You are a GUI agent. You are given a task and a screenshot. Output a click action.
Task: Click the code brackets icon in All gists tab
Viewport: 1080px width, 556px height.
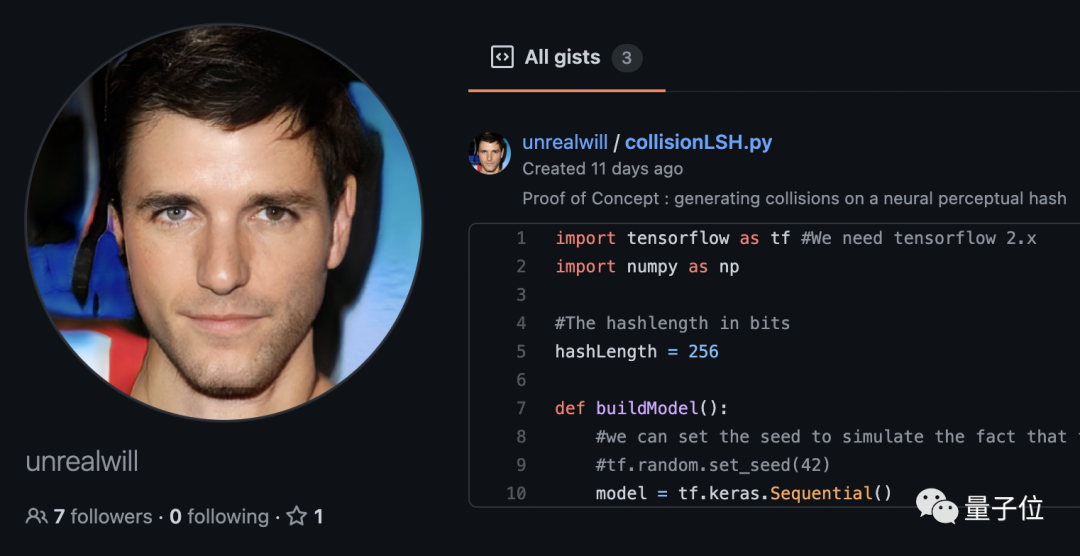pos(502,57)
